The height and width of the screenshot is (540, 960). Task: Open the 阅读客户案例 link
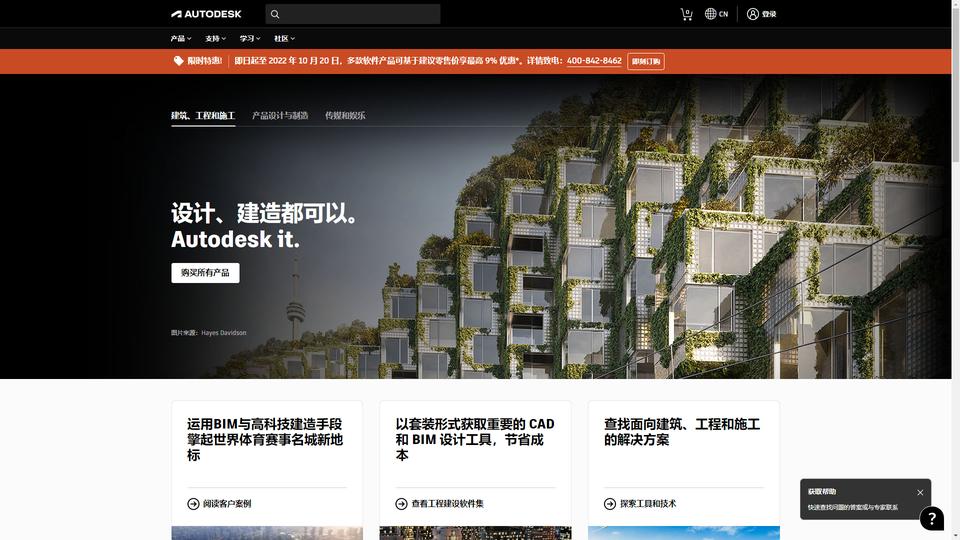(227, 504)
